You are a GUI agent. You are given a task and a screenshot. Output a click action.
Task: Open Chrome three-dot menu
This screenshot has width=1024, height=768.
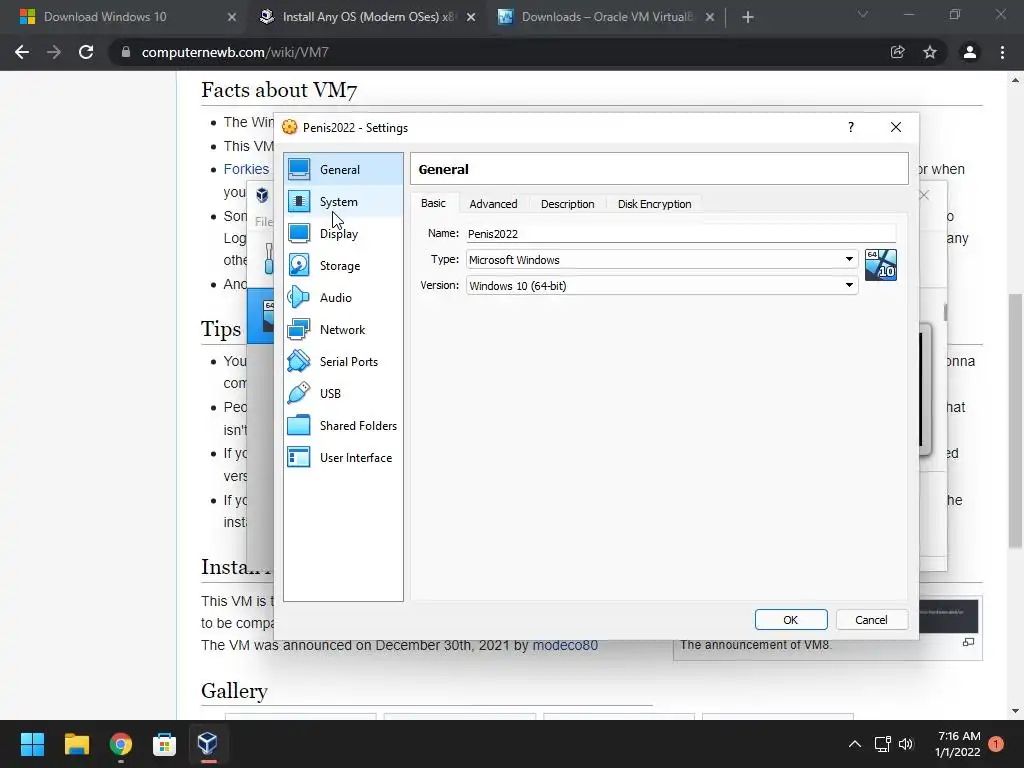[1002, 52]
